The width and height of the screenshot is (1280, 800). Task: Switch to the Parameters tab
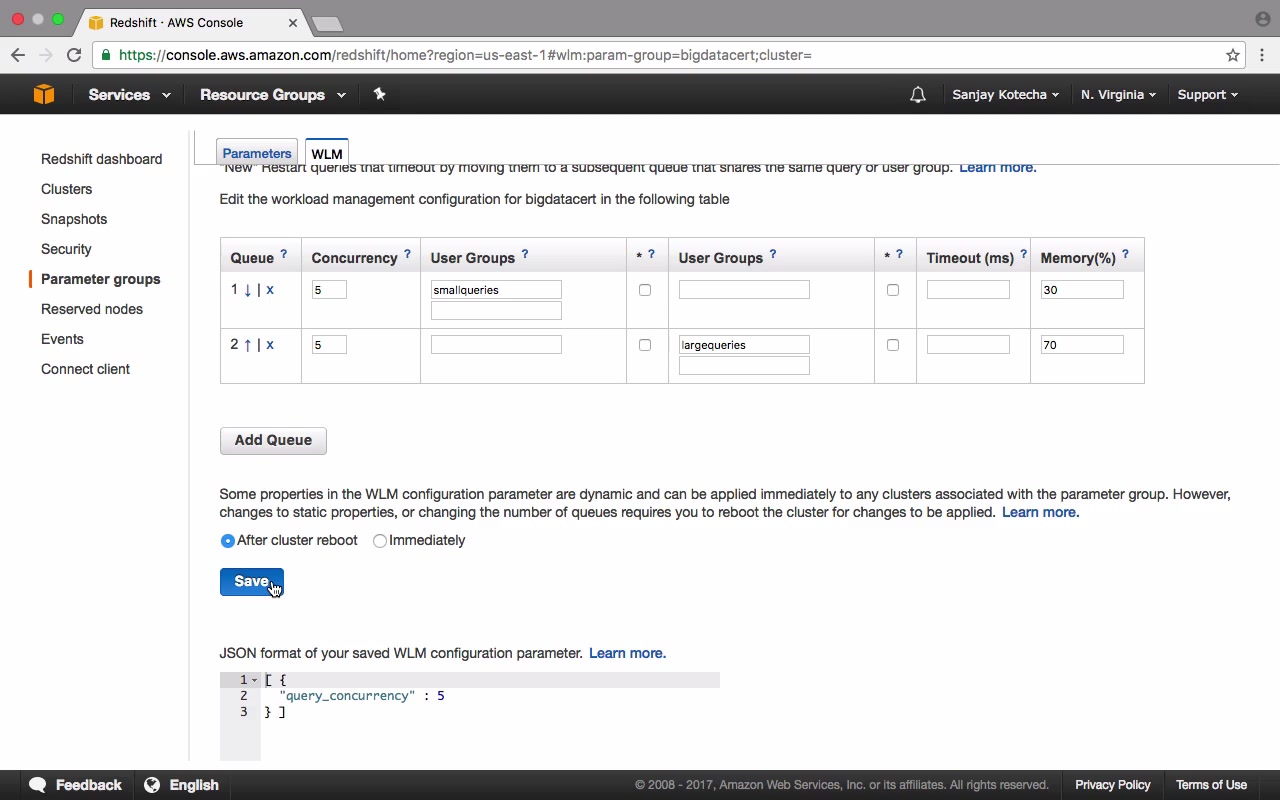coord(257,153)
